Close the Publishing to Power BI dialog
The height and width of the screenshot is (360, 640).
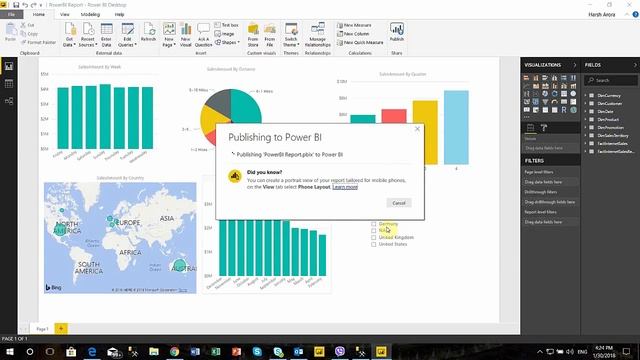pos(417,129)
